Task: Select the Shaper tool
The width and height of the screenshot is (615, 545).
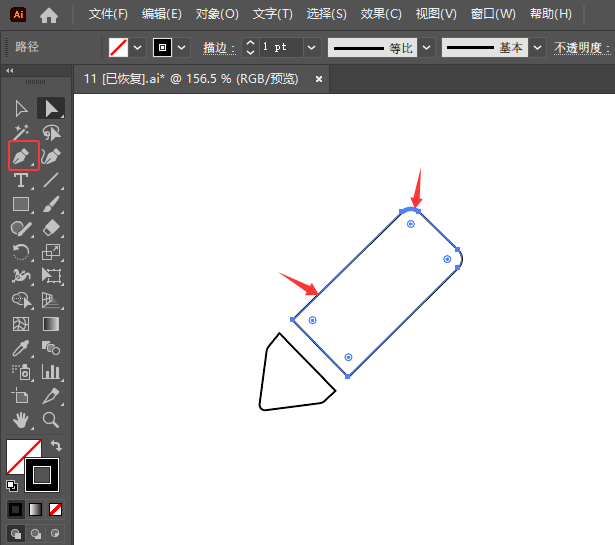Action: 21,228
